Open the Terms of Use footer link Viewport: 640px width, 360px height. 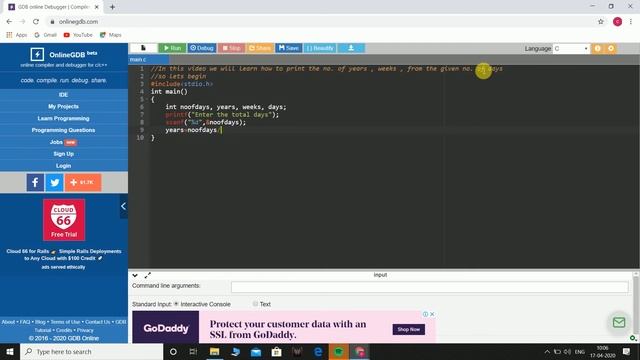[x=65, y=322]
